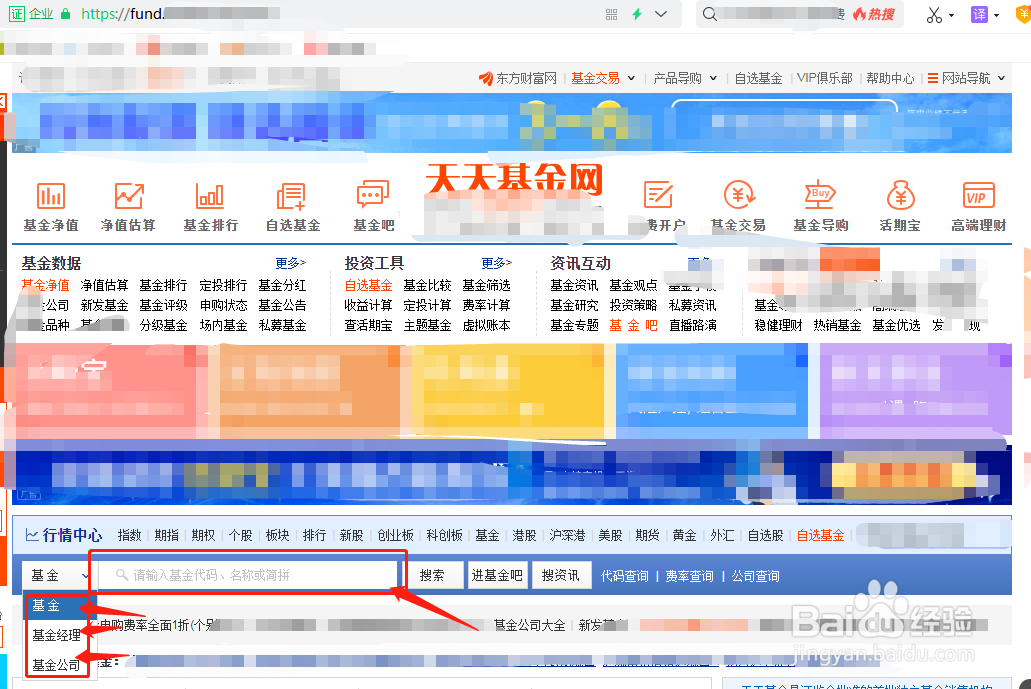Open the 基金导购 Buy icon
Image resolution: width=1031 pixels, height=689 pixels.
tap(820, 195)
